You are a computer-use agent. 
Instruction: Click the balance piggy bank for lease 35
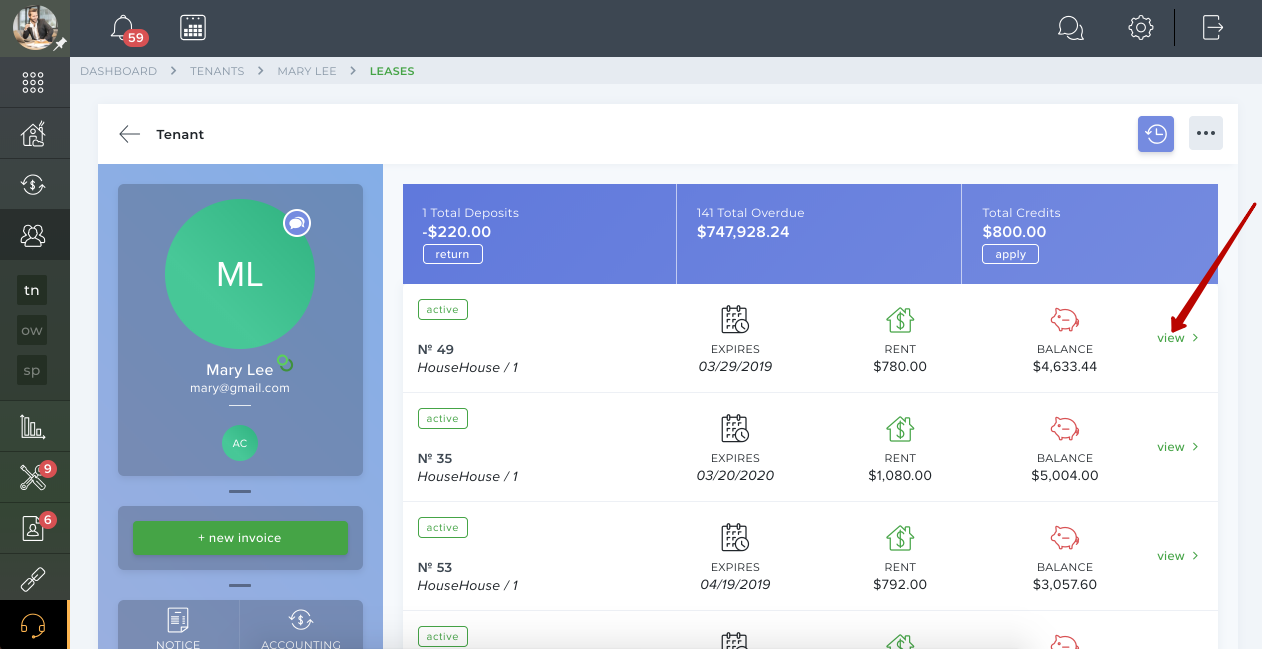1065,429
